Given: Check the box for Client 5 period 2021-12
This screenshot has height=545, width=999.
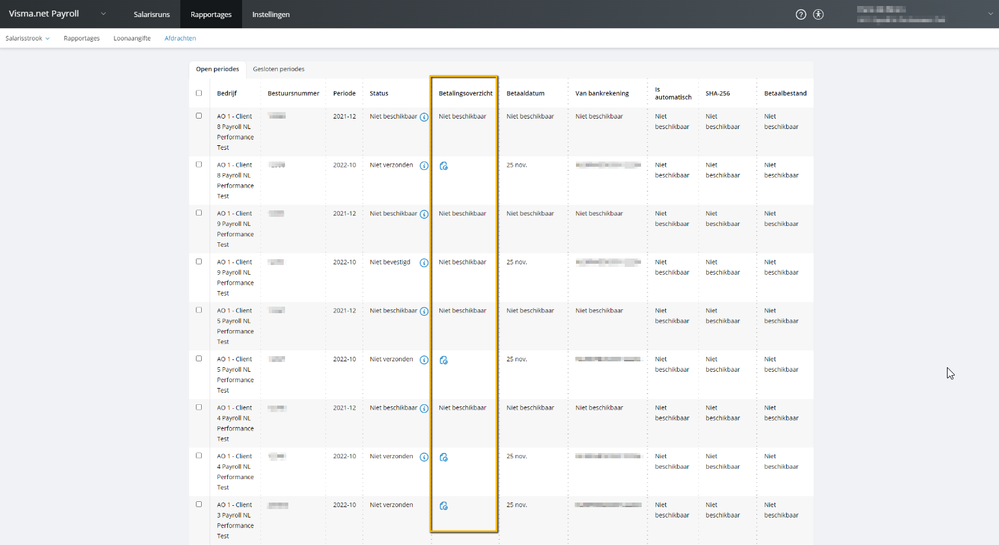Looking at the screenshot, I should click(x=199, y=310).
